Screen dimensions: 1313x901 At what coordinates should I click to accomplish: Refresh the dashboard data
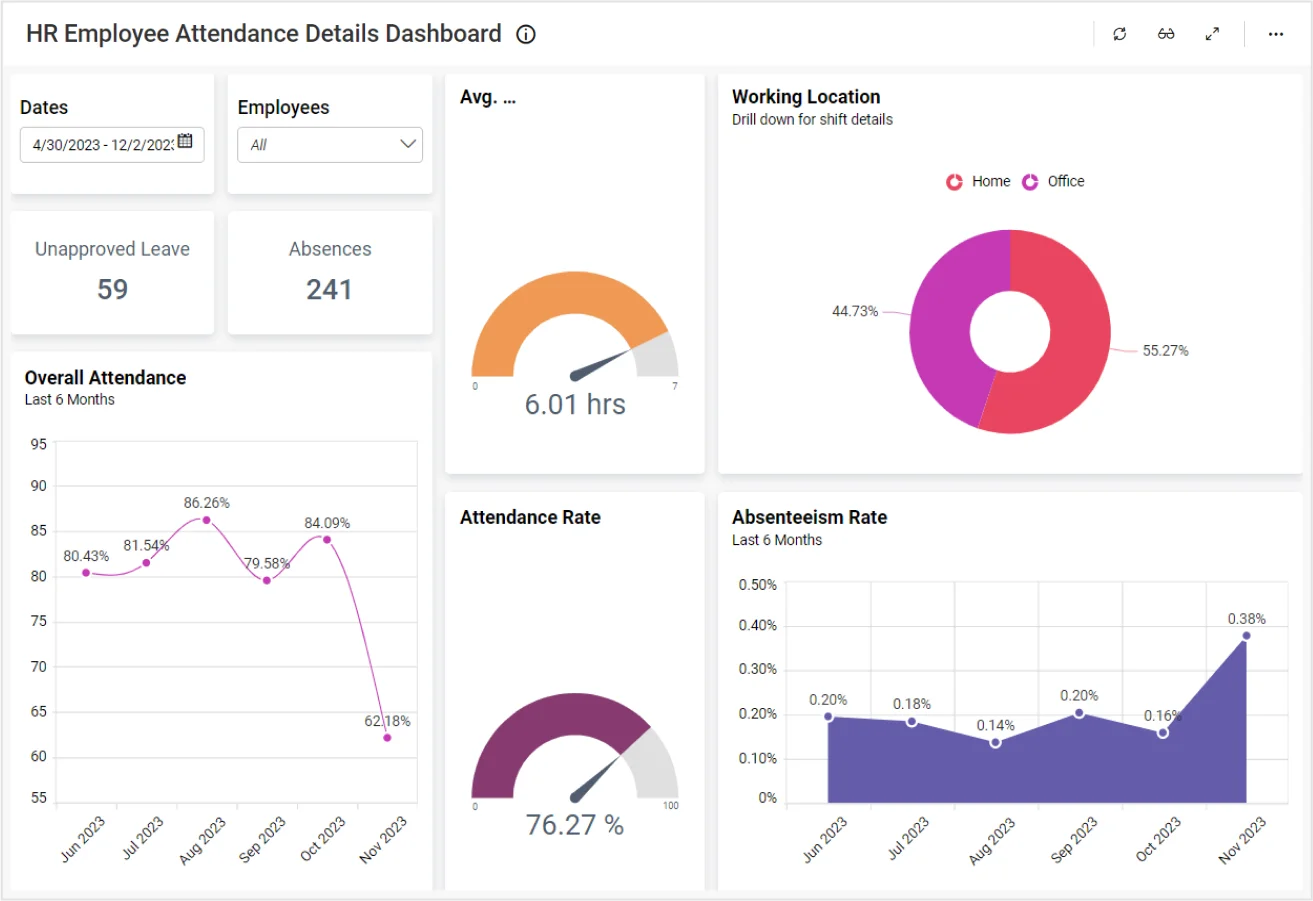coord(1119,34)
